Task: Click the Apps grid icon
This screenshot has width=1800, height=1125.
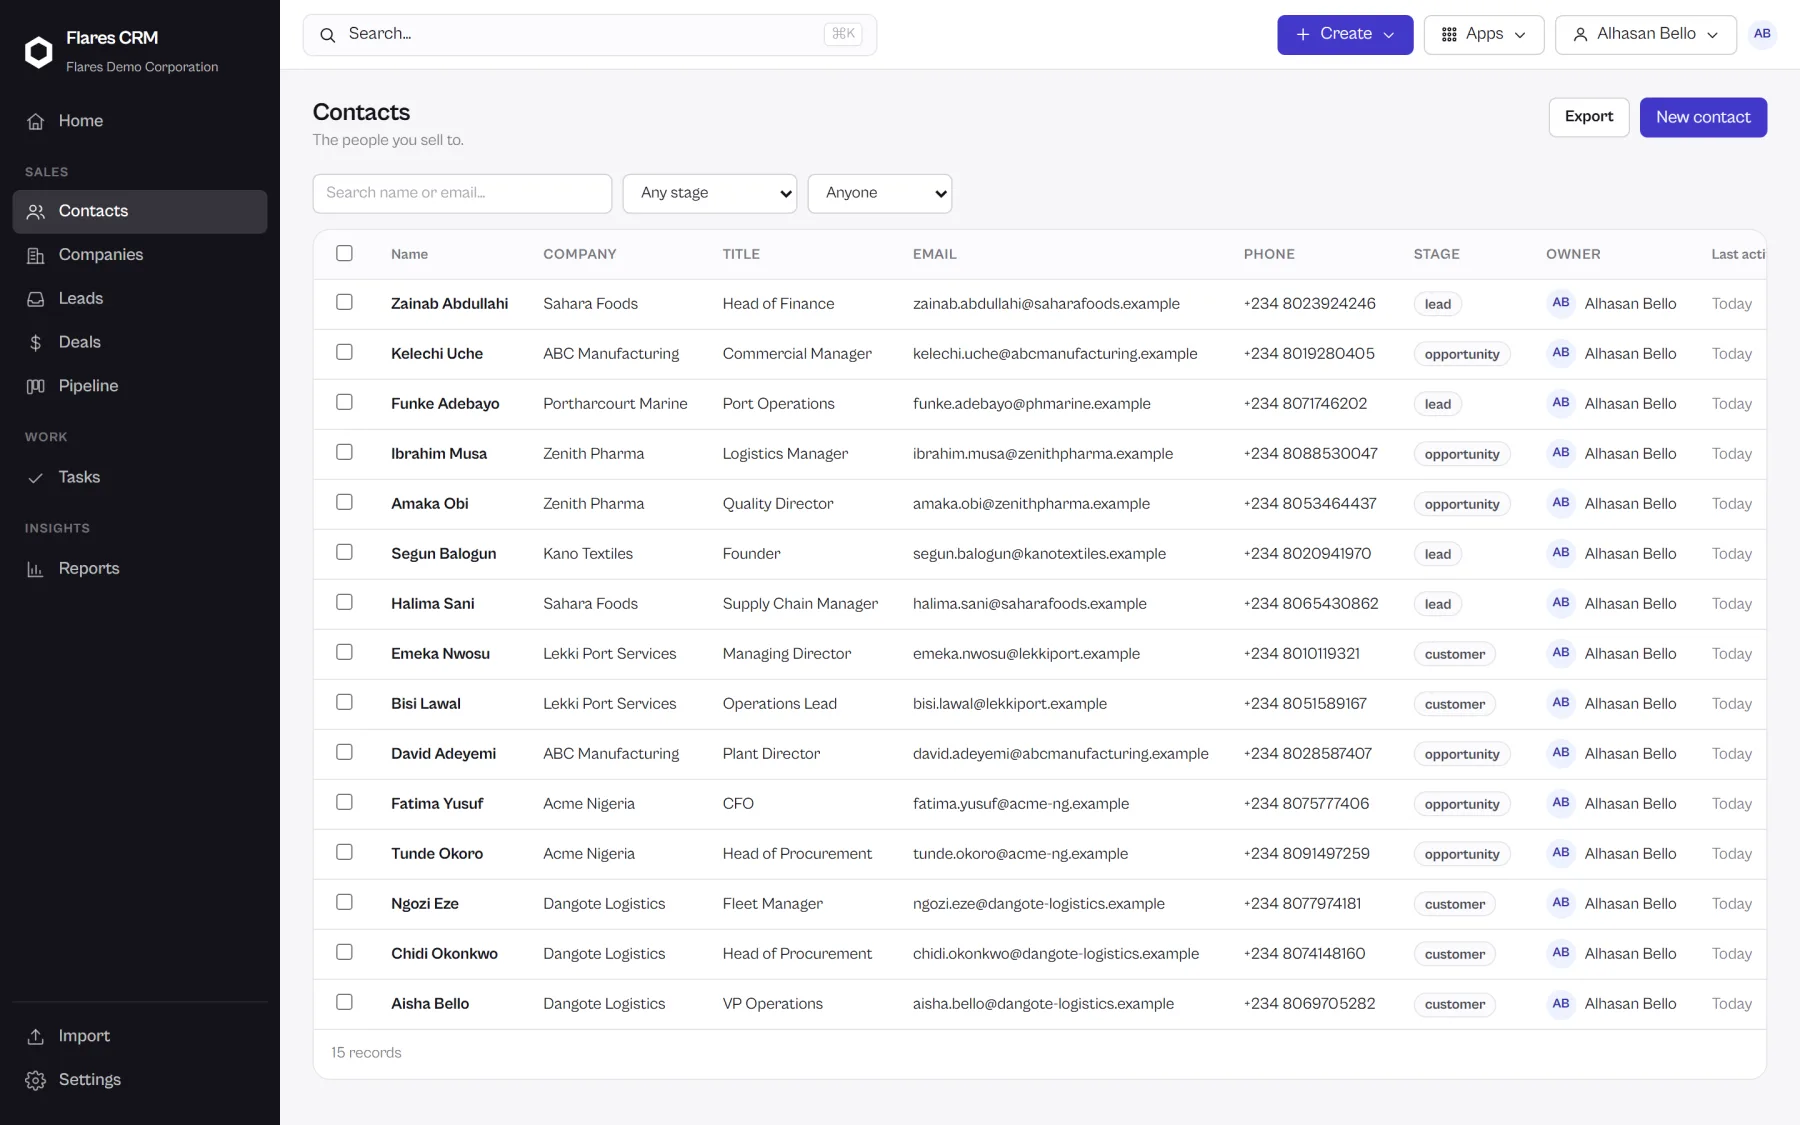Action: (1449, 35)
